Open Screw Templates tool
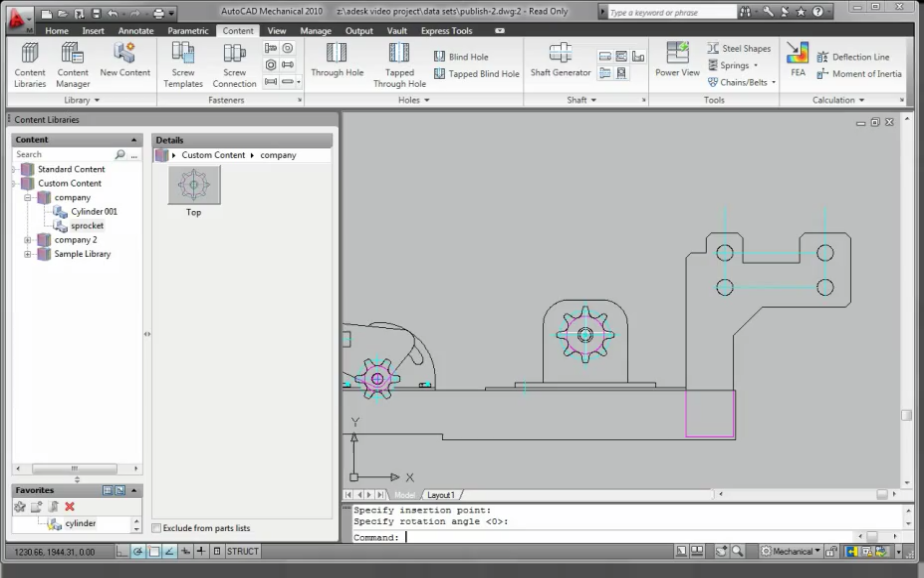 (183, 65)
